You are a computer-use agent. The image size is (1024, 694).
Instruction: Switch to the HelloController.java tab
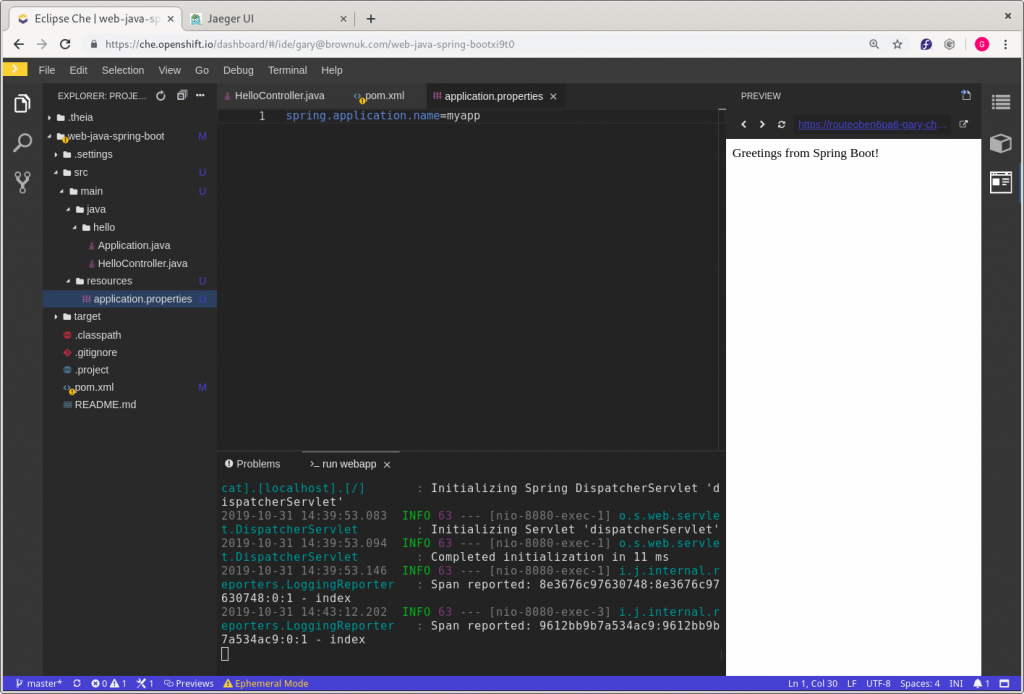point(279,96)
